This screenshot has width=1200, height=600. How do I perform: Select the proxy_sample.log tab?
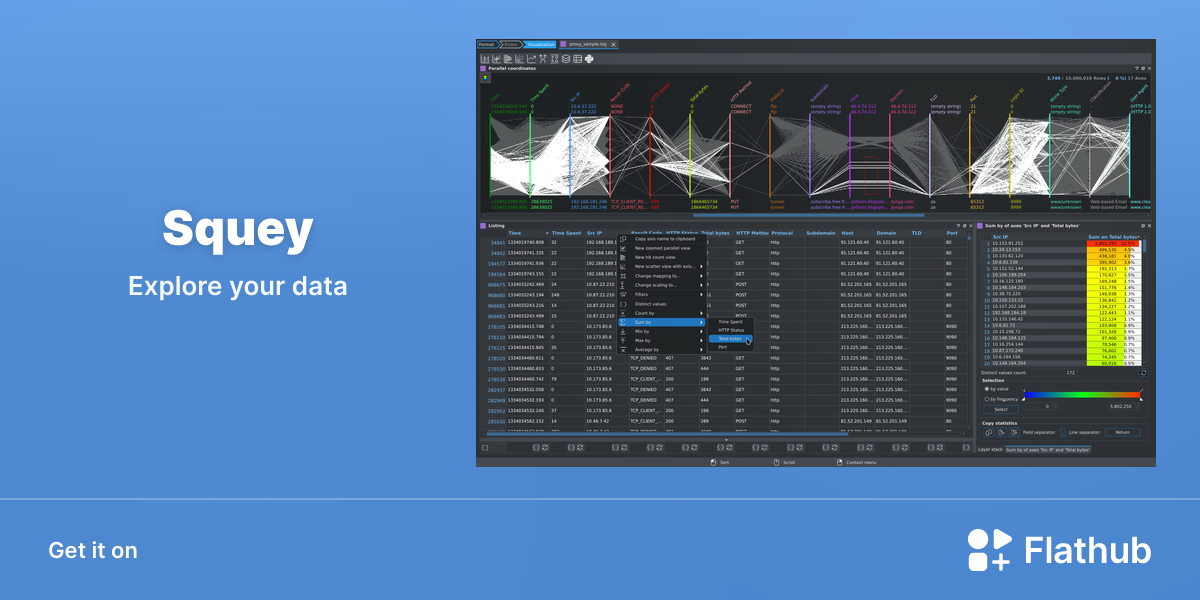[x=589, y=45]
